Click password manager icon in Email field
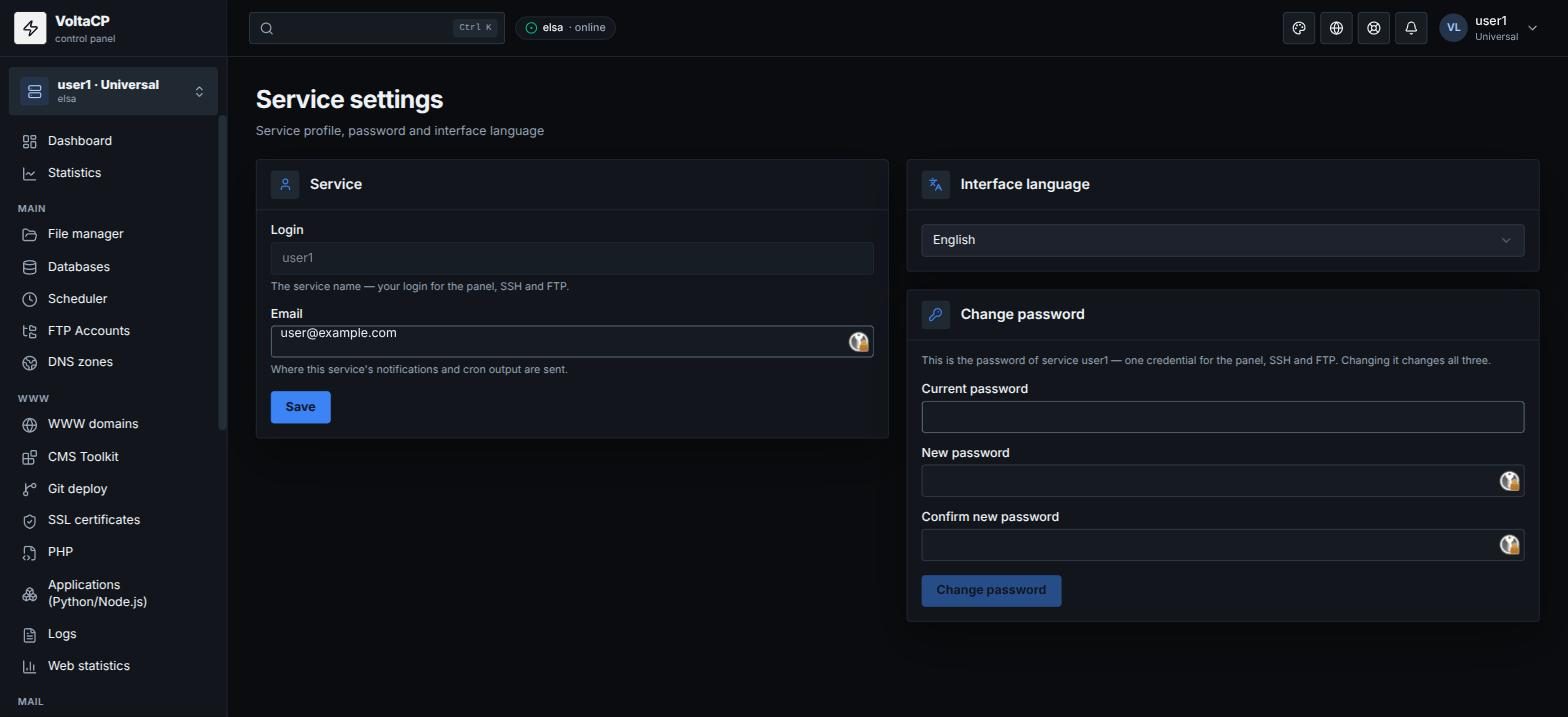Viewport: 1568px width, 717px height. click(x=859, y=342)
